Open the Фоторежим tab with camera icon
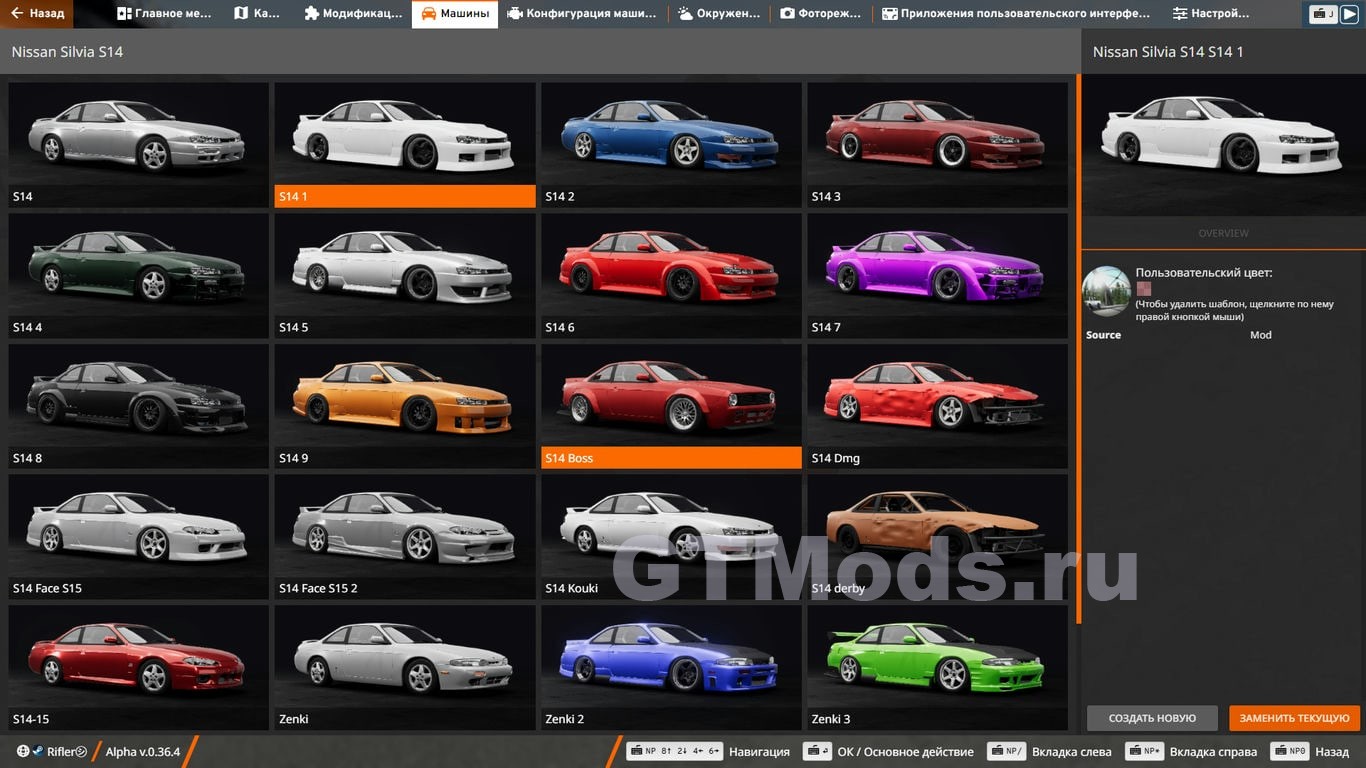This screenshot has width=1366, height=768. pos(821,14)
